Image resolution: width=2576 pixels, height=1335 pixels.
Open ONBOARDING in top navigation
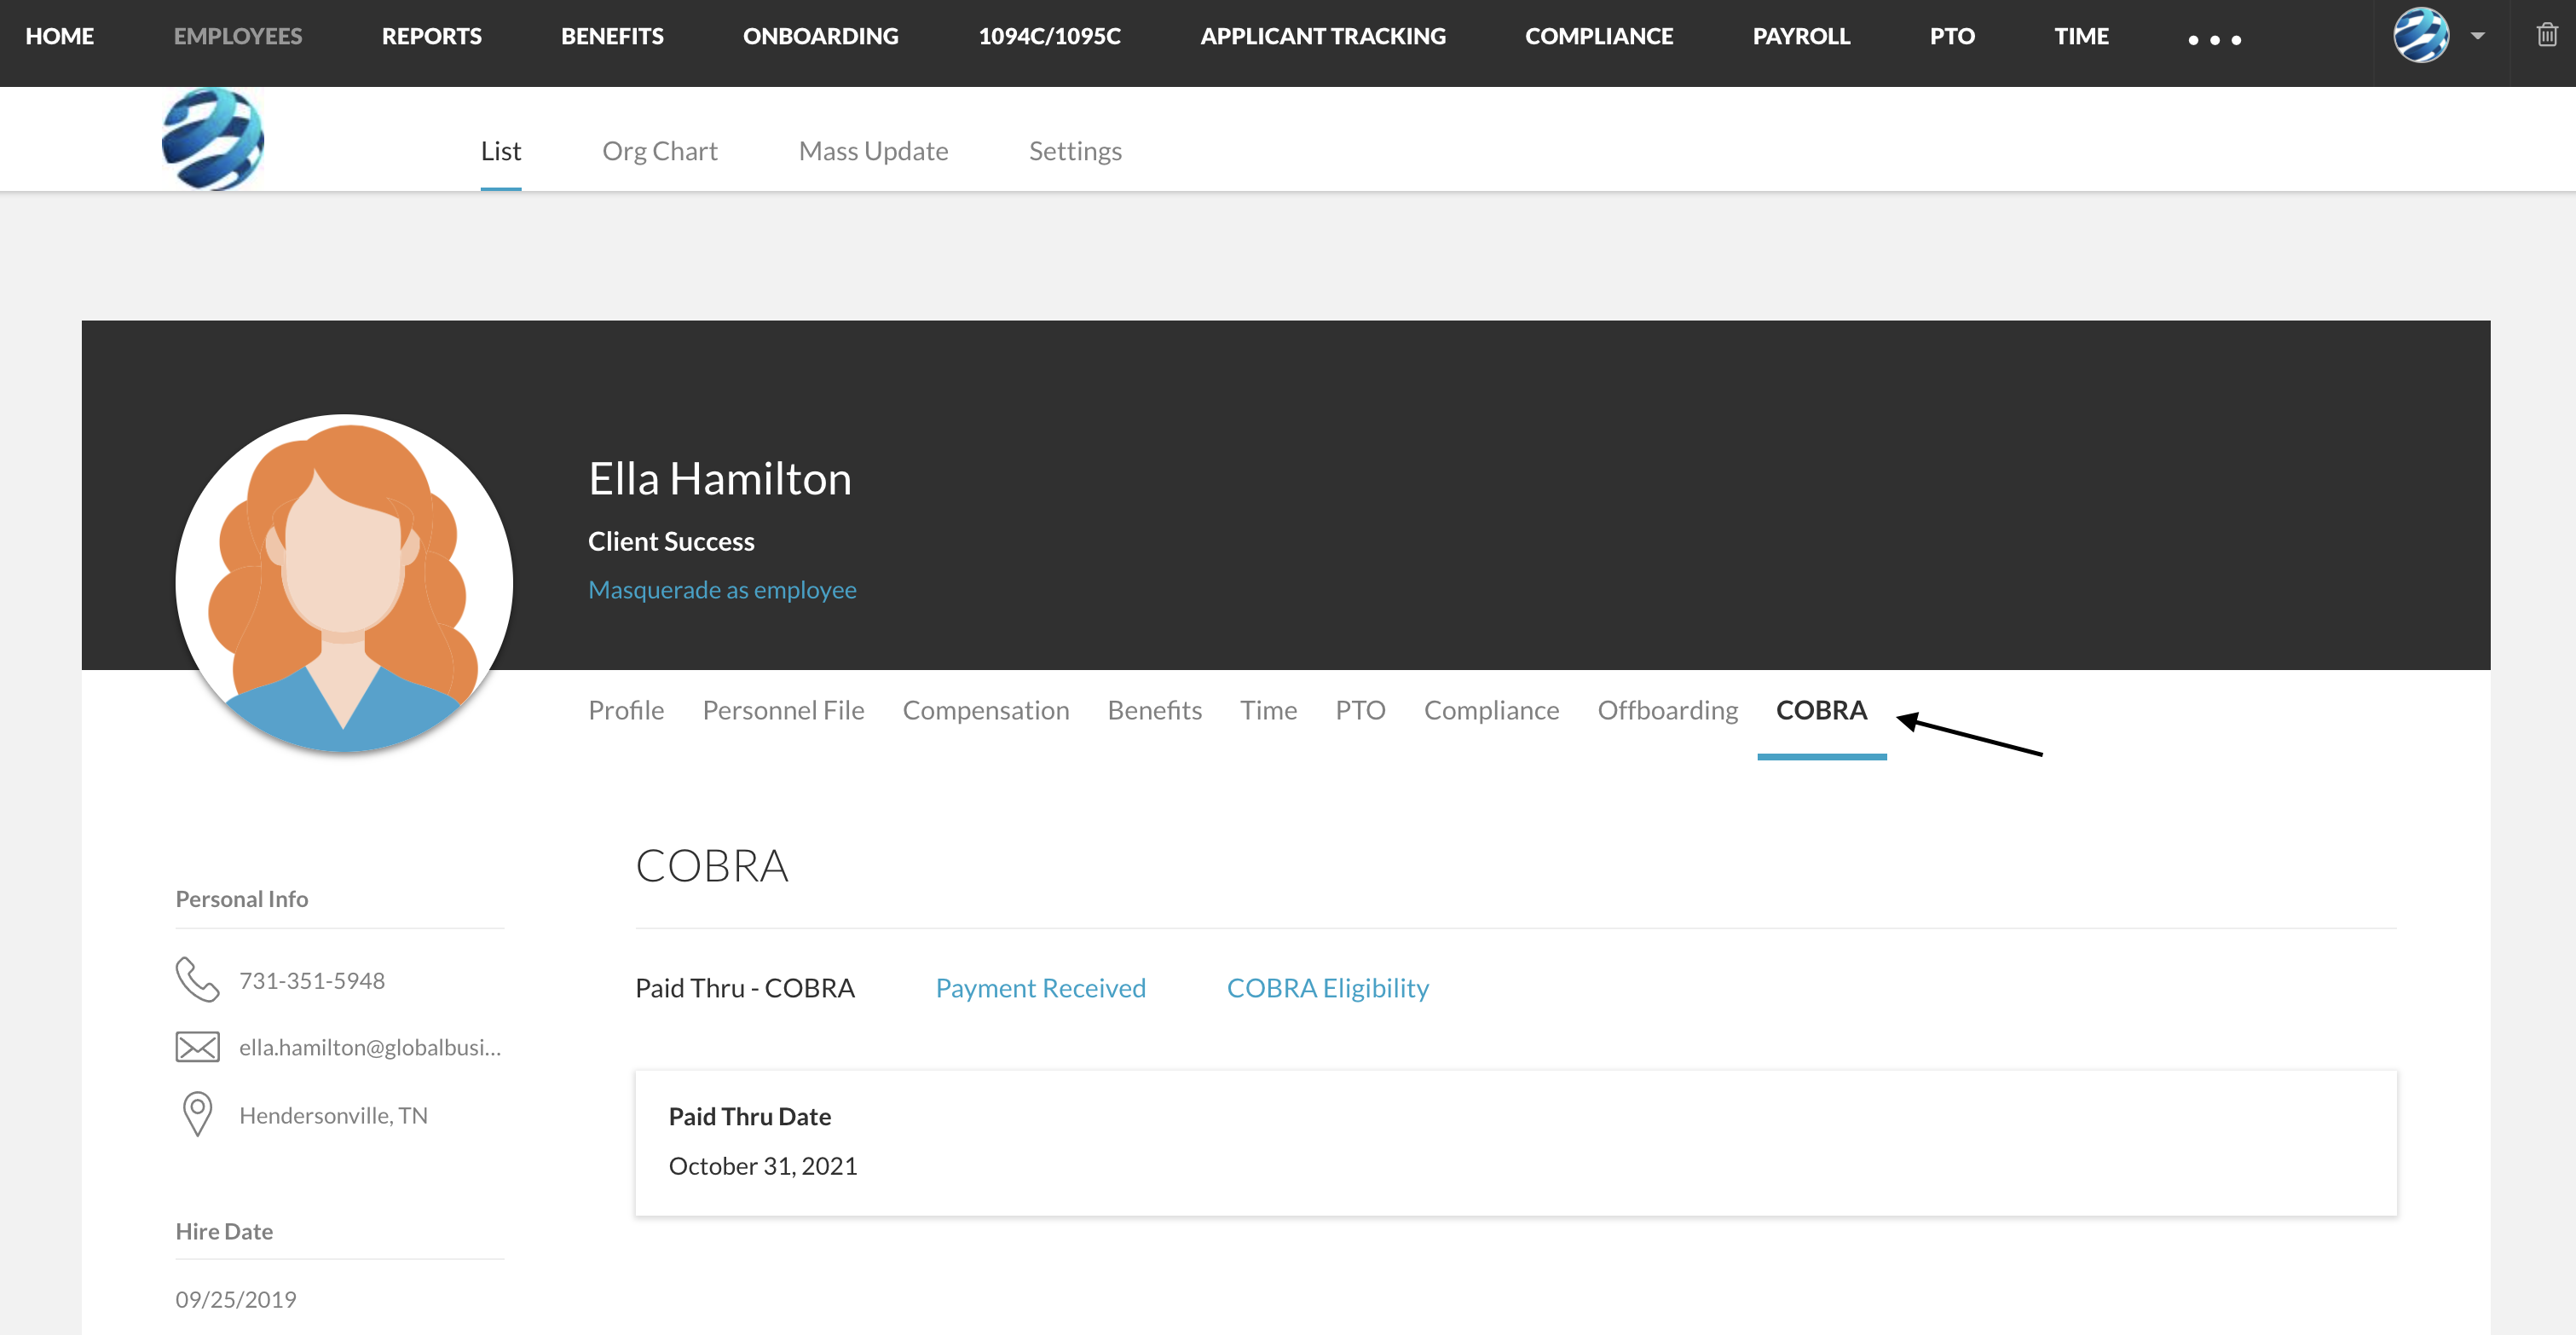click(821, 36)
